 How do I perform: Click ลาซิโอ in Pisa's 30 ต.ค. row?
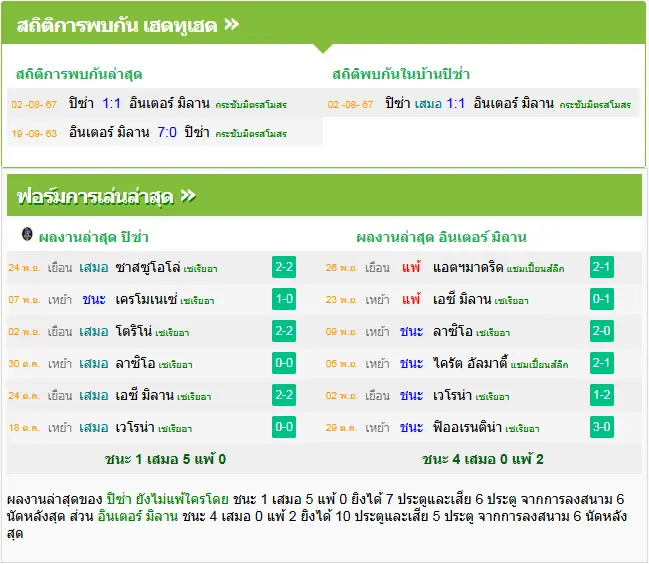pyautogui.click(x=135, y=363)
